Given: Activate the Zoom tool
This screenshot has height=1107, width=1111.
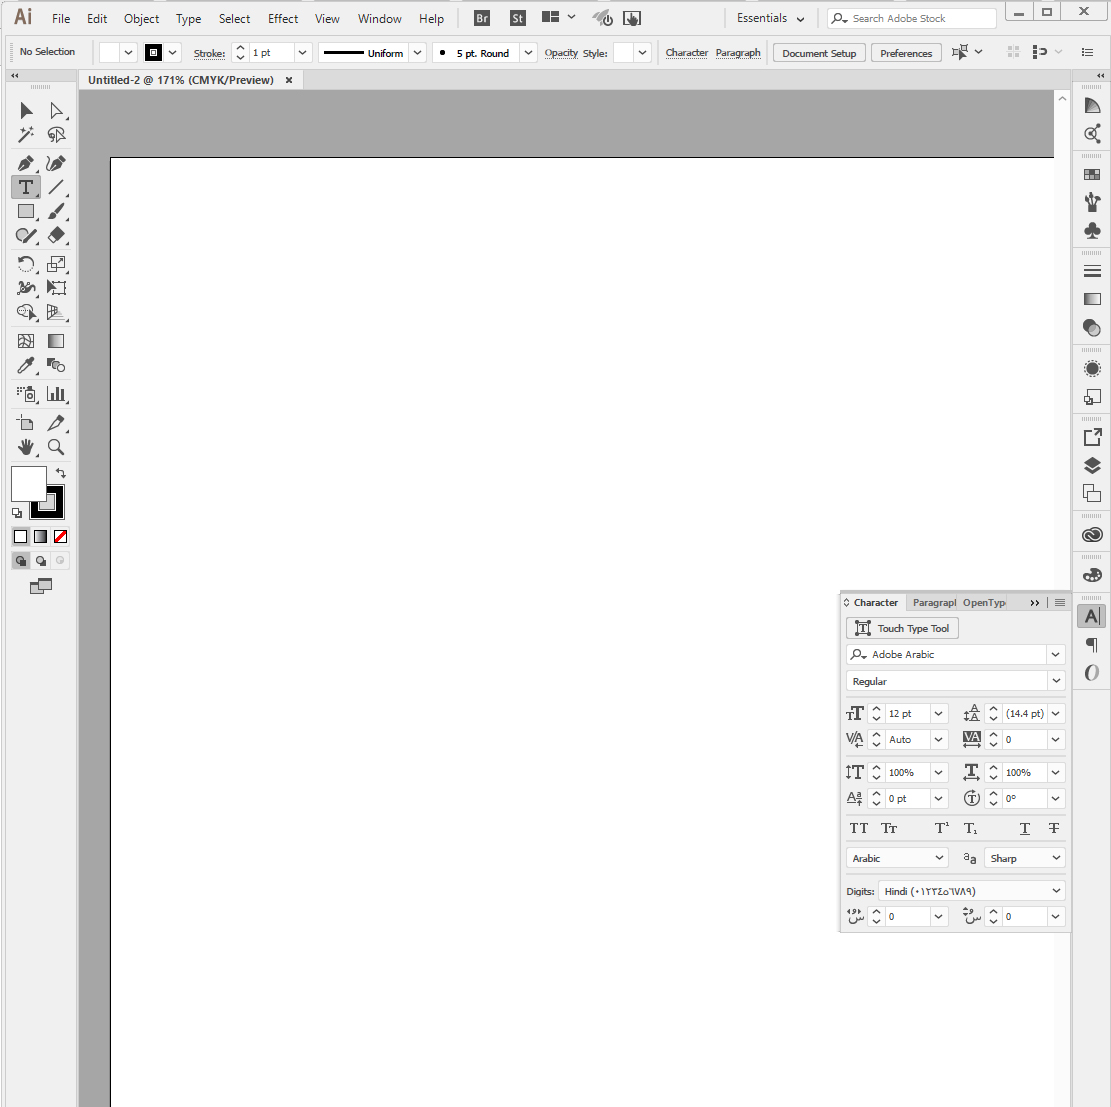Looking at the screenshot, I should pos(56,447).
